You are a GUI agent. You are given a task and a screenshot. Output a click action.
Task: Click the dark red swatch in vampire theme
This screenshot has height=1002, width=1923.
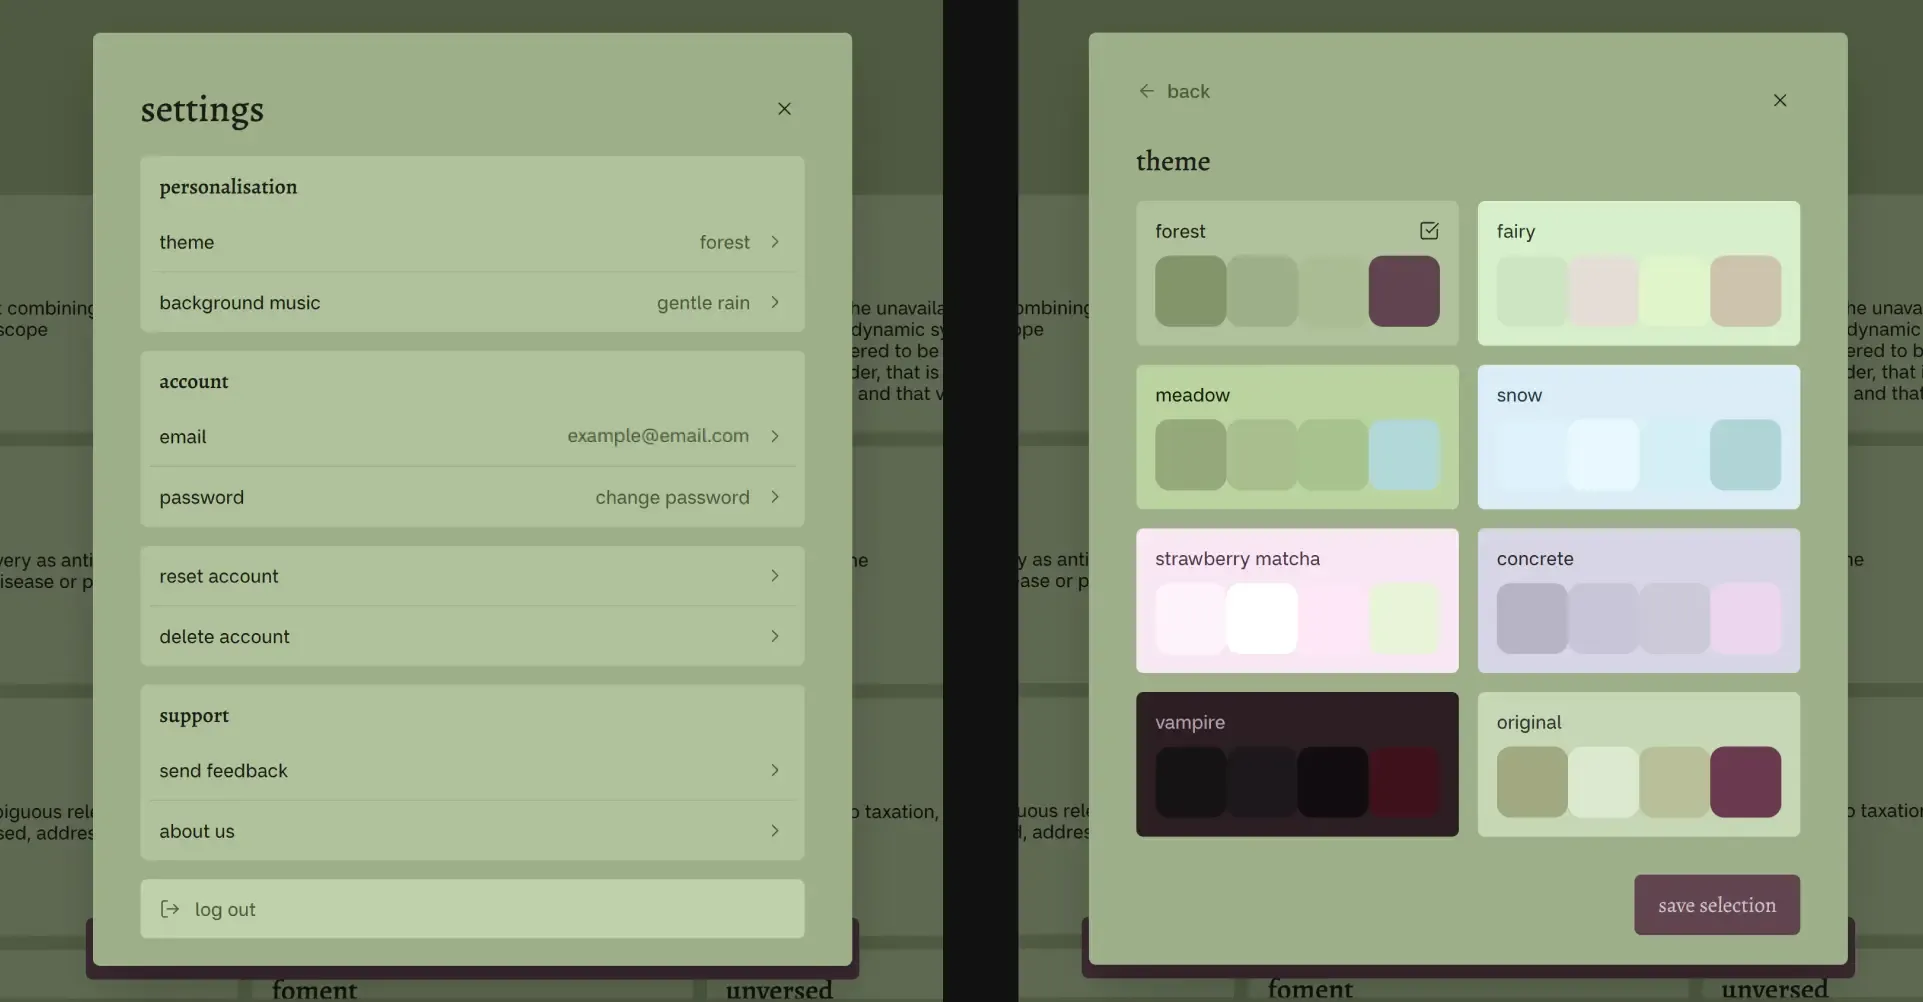click(x=1404, y=782)
